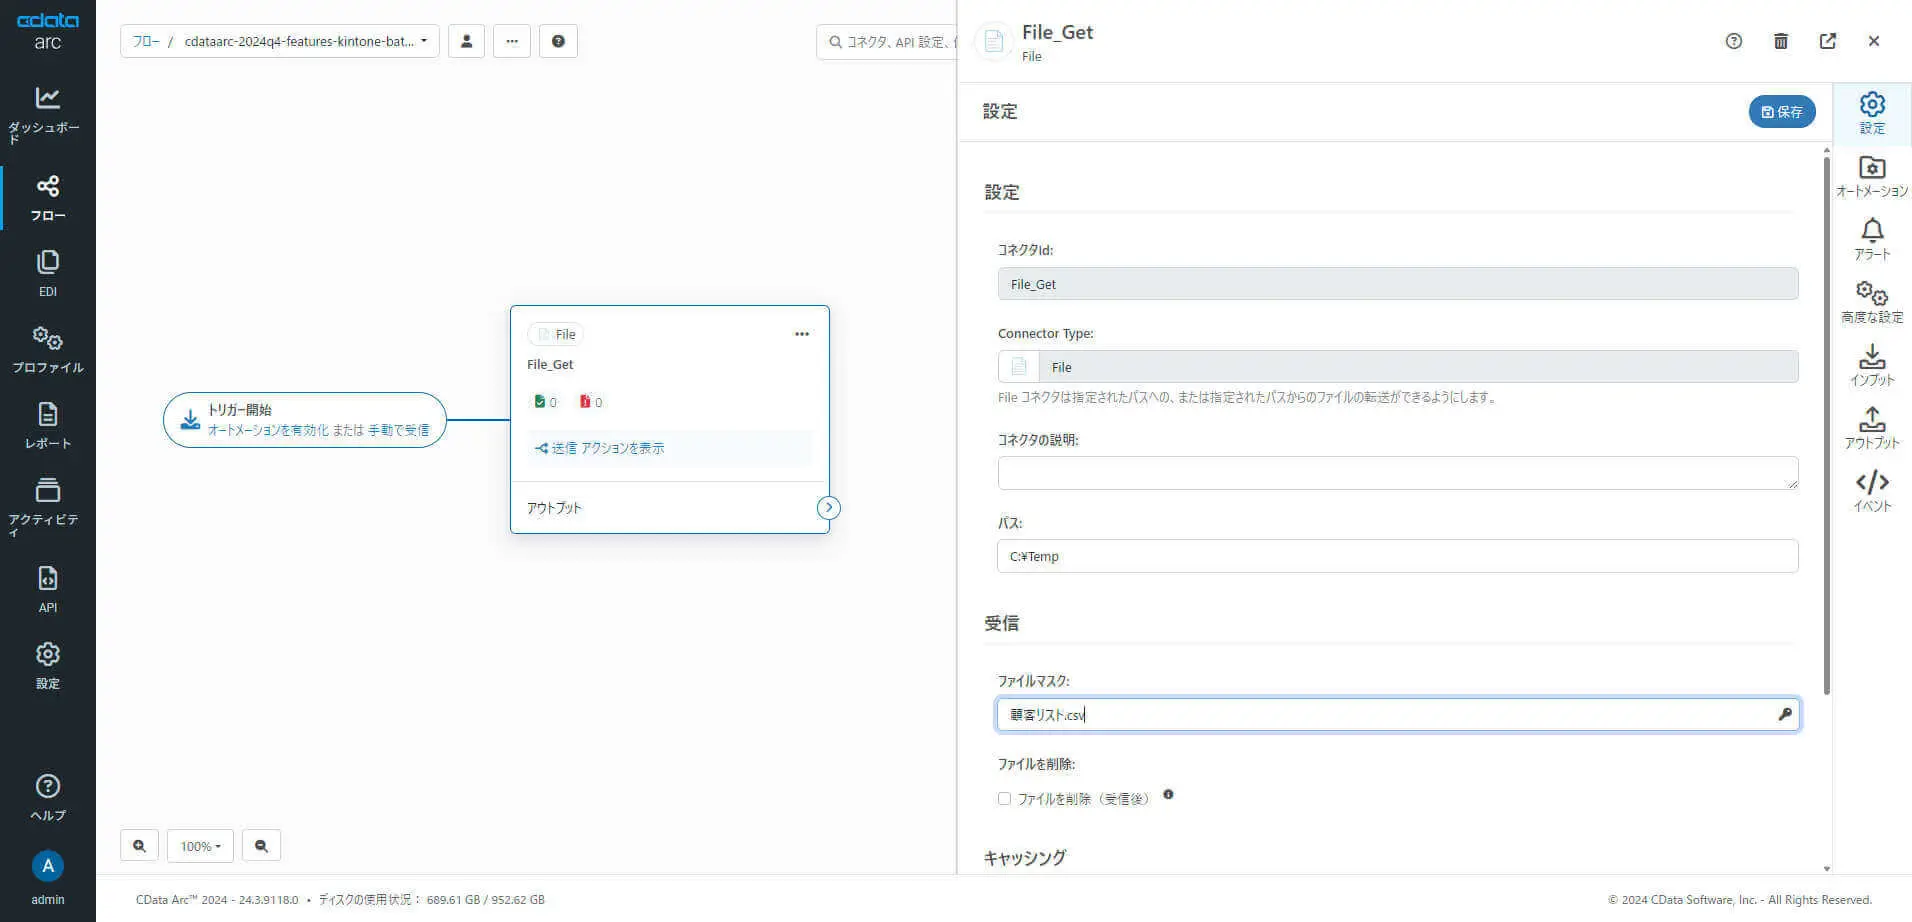The width and height of the screenshot is (1912, 922).
Task: Click the settings panel vertical scrollbar
Action: [x=1826, y=420]
